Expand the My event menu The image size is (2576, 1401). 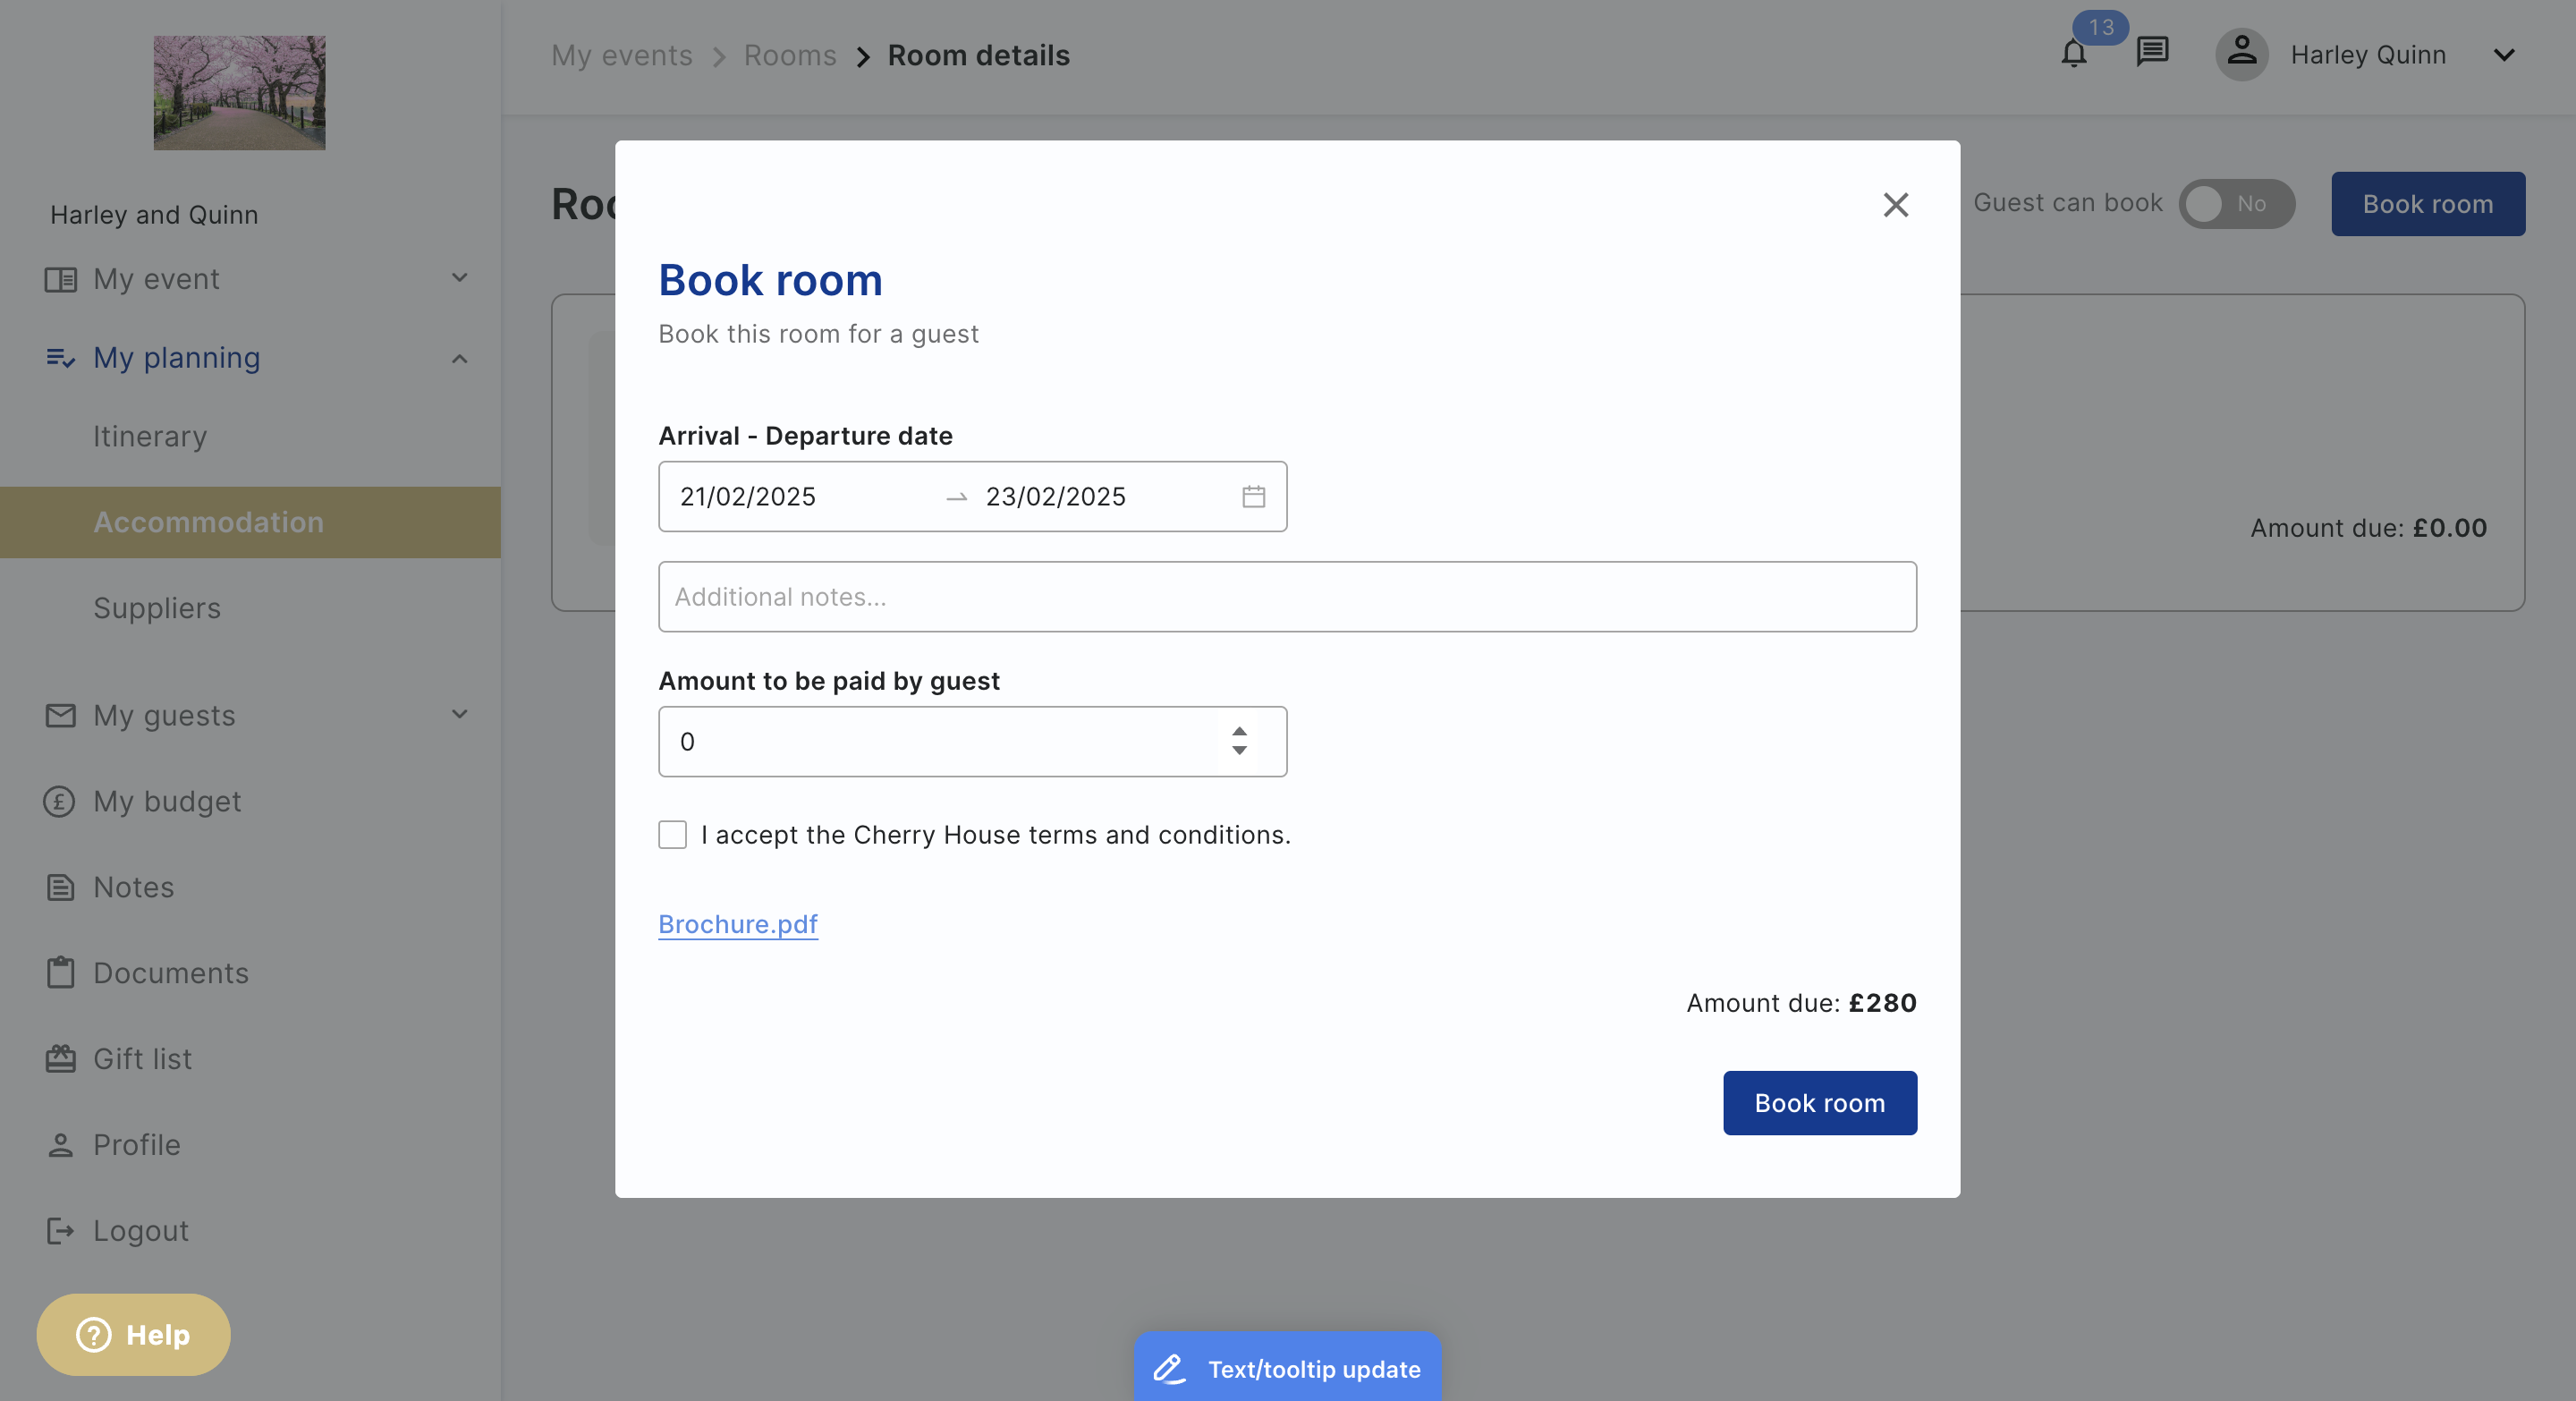(459, 278)
